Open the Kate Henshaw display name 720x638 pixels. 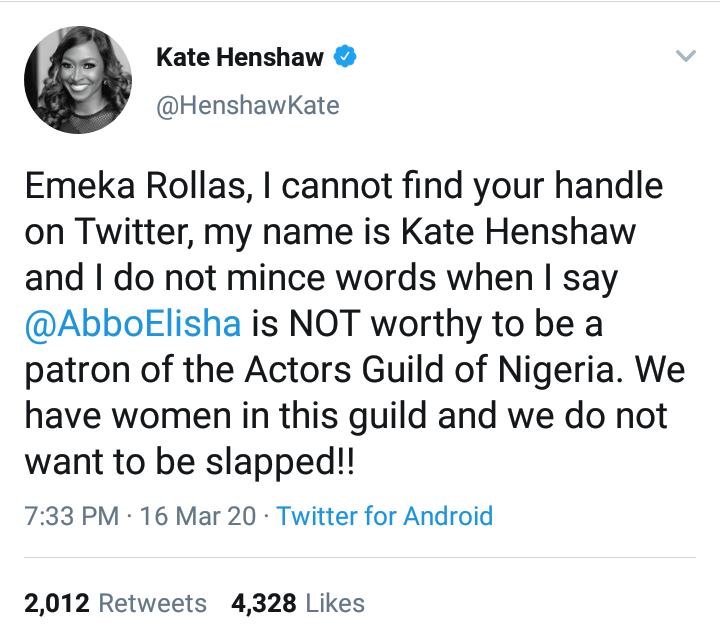(240, 57)
